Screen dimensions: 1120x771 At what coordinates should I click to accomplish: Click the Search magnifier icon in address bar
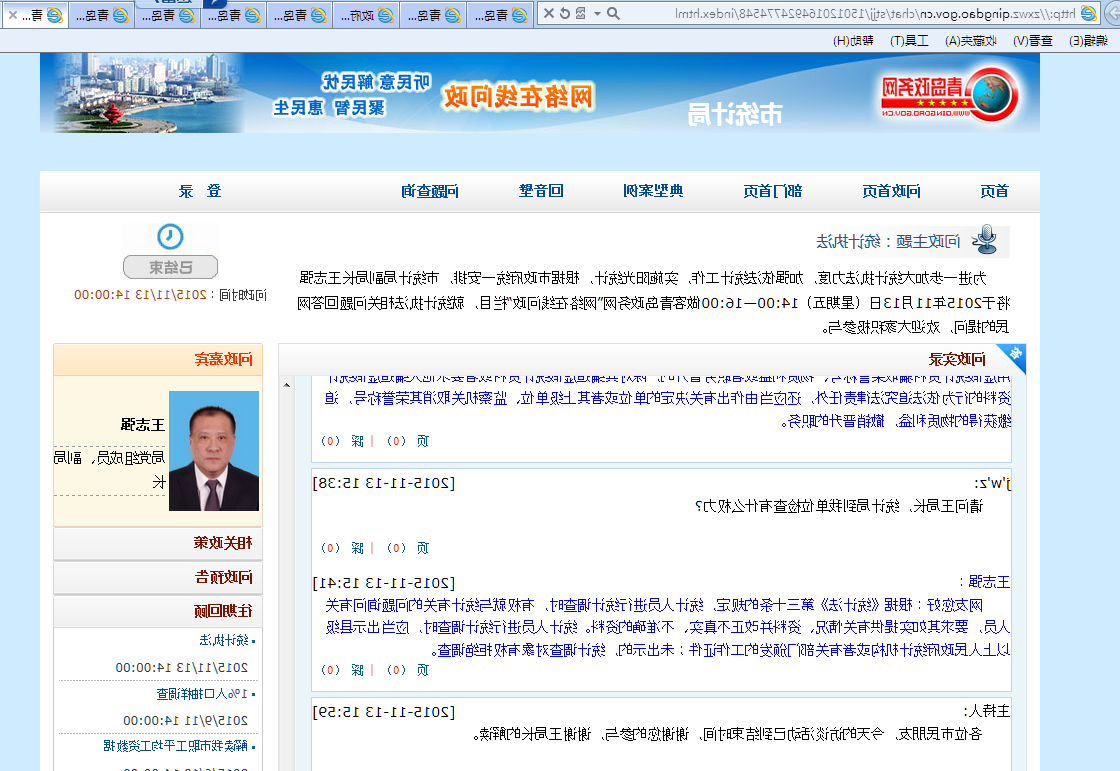(613, 14)
